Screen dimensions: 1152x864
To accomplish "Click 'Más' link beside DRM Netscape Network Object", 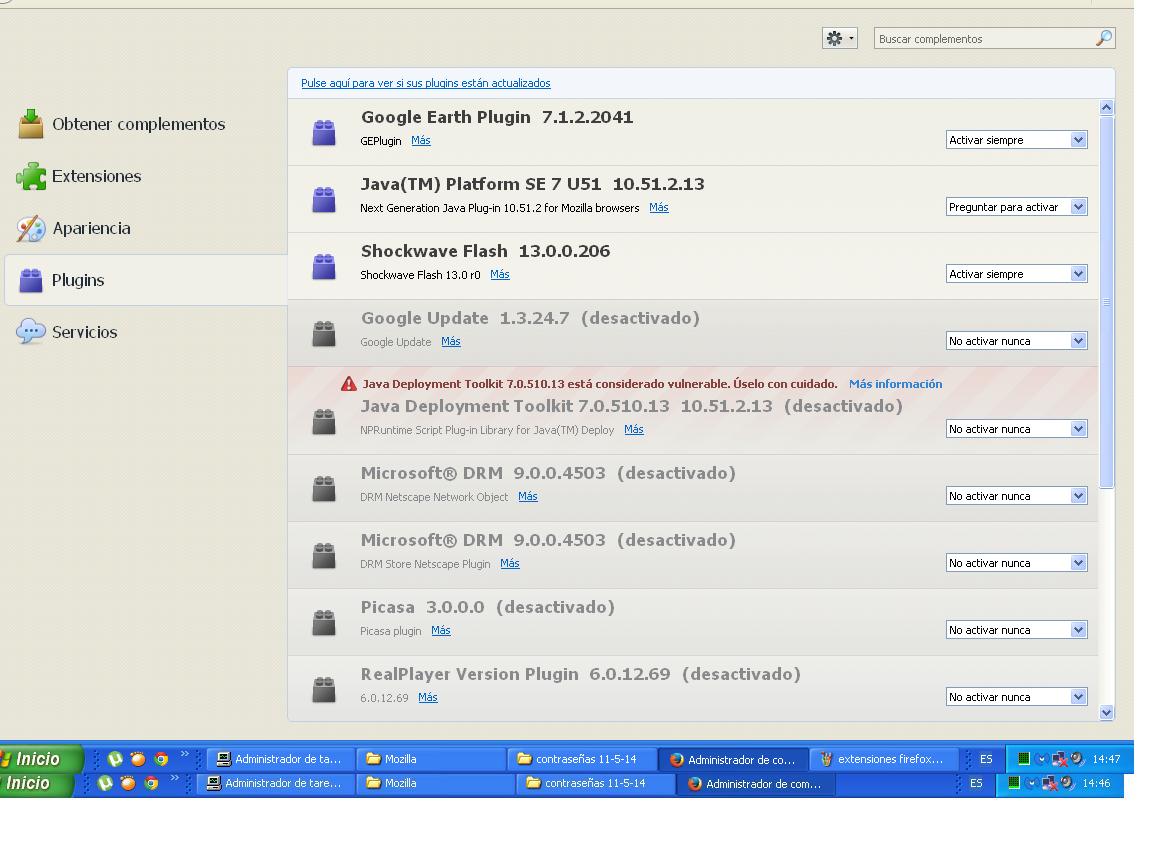I will (528, 496).
